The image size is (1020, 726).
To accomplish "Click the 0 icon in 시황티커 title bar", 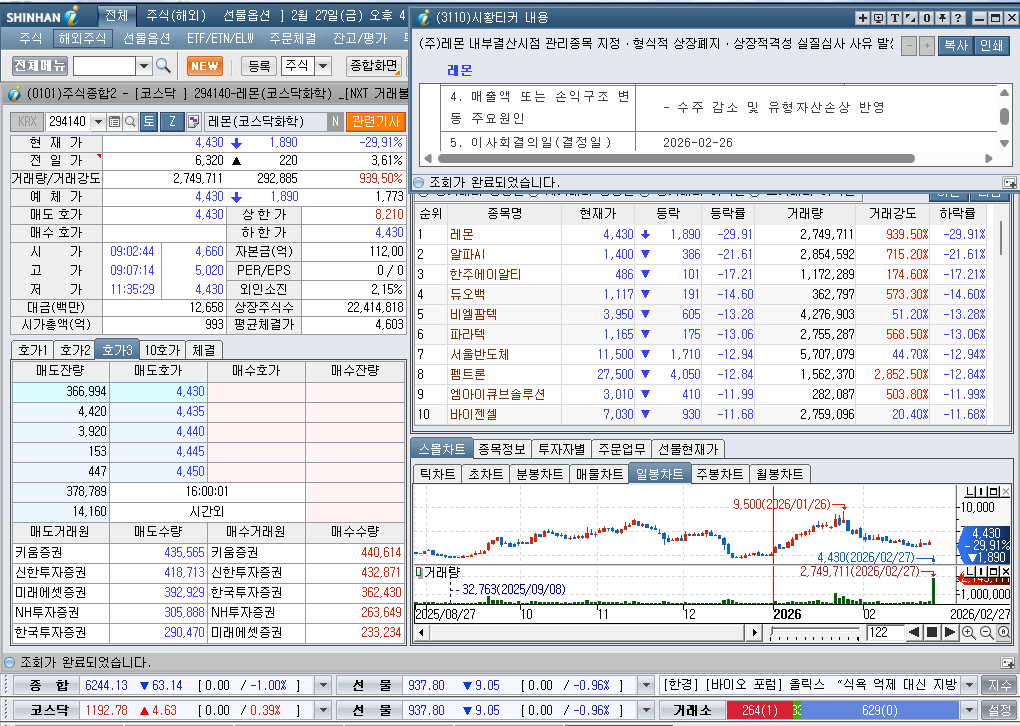I will coord(926,18).
